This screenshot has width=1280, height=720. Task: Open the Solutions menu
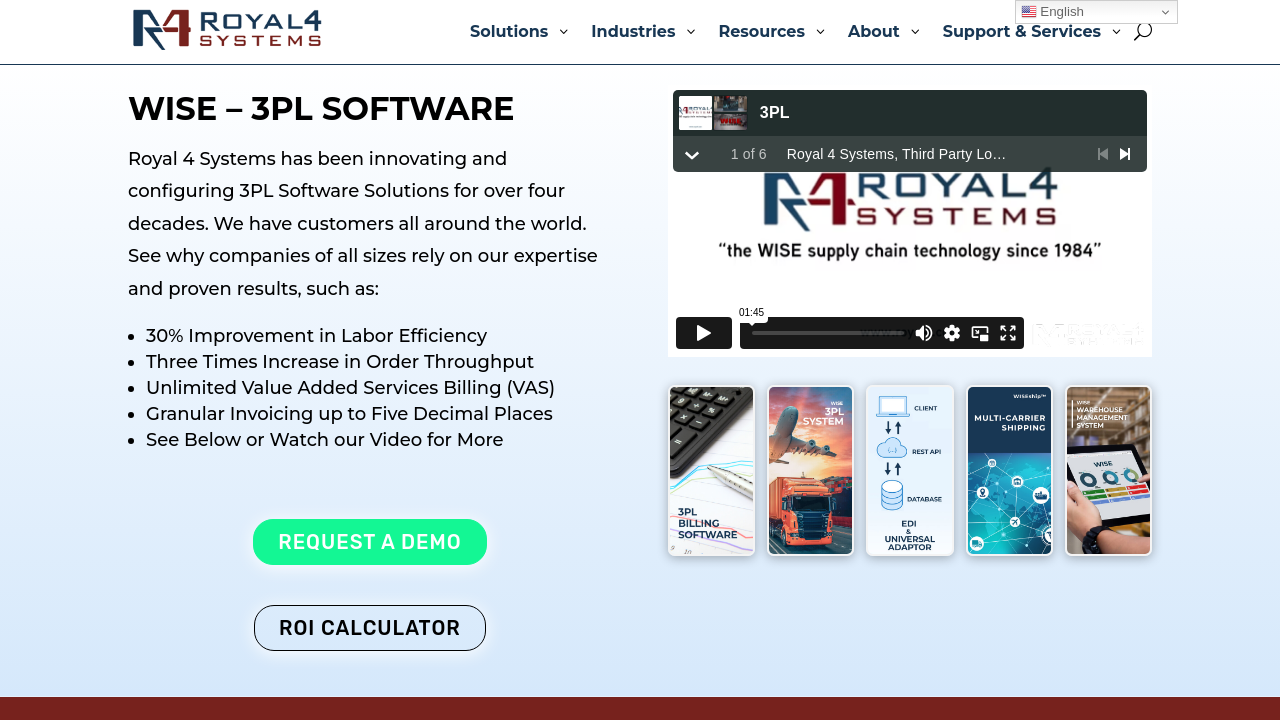[x=519, y=31]
